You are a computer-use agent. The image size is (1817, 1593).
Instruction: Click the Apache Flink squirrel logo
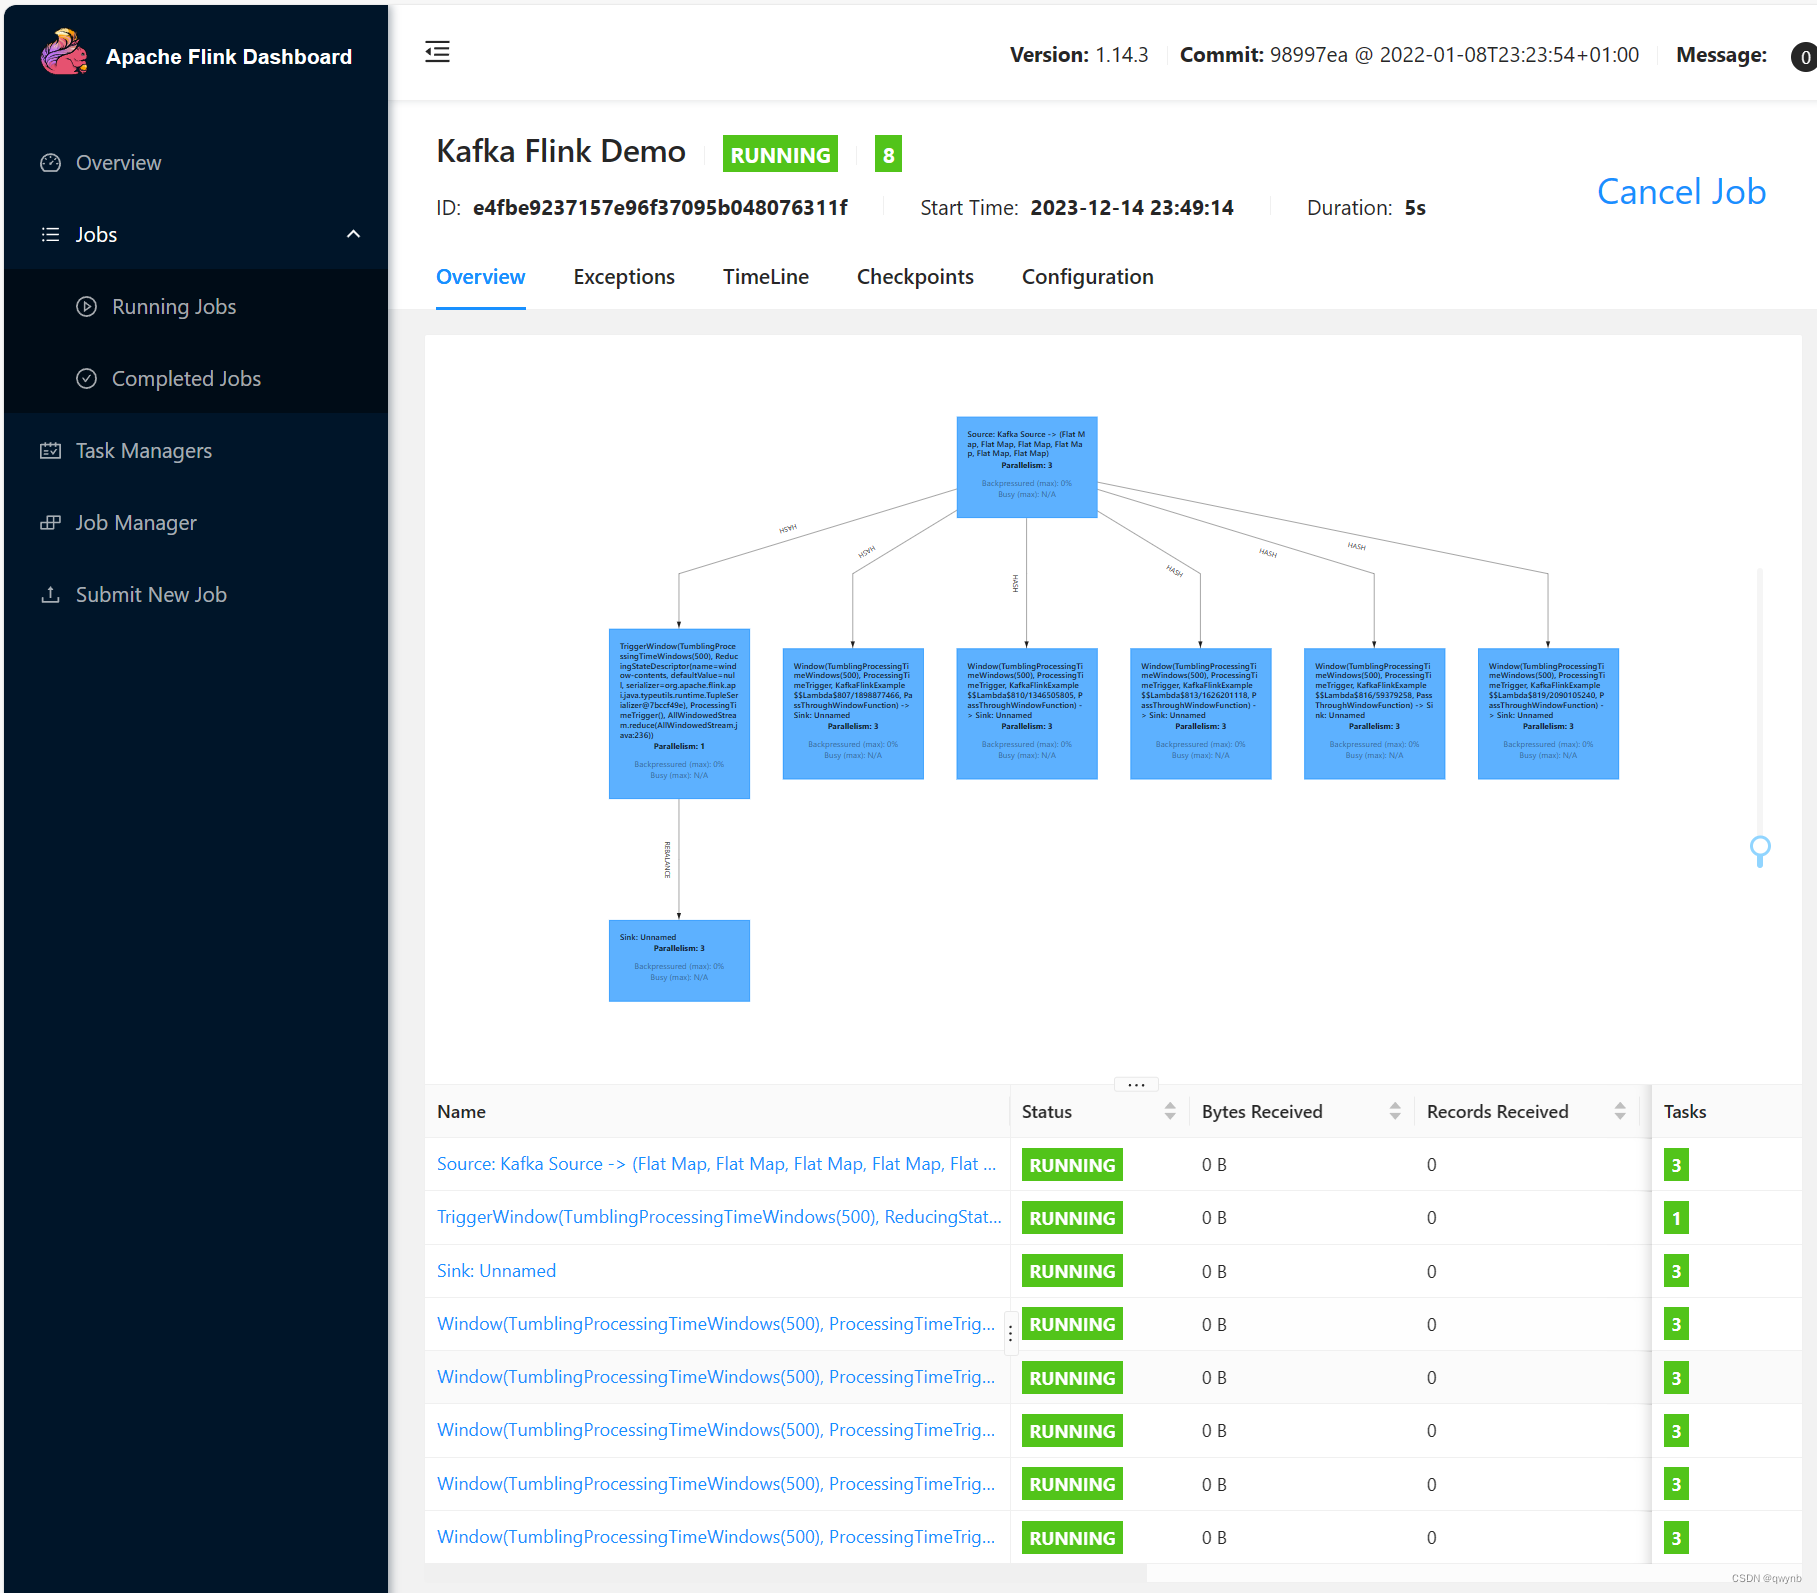pos(64,52)
